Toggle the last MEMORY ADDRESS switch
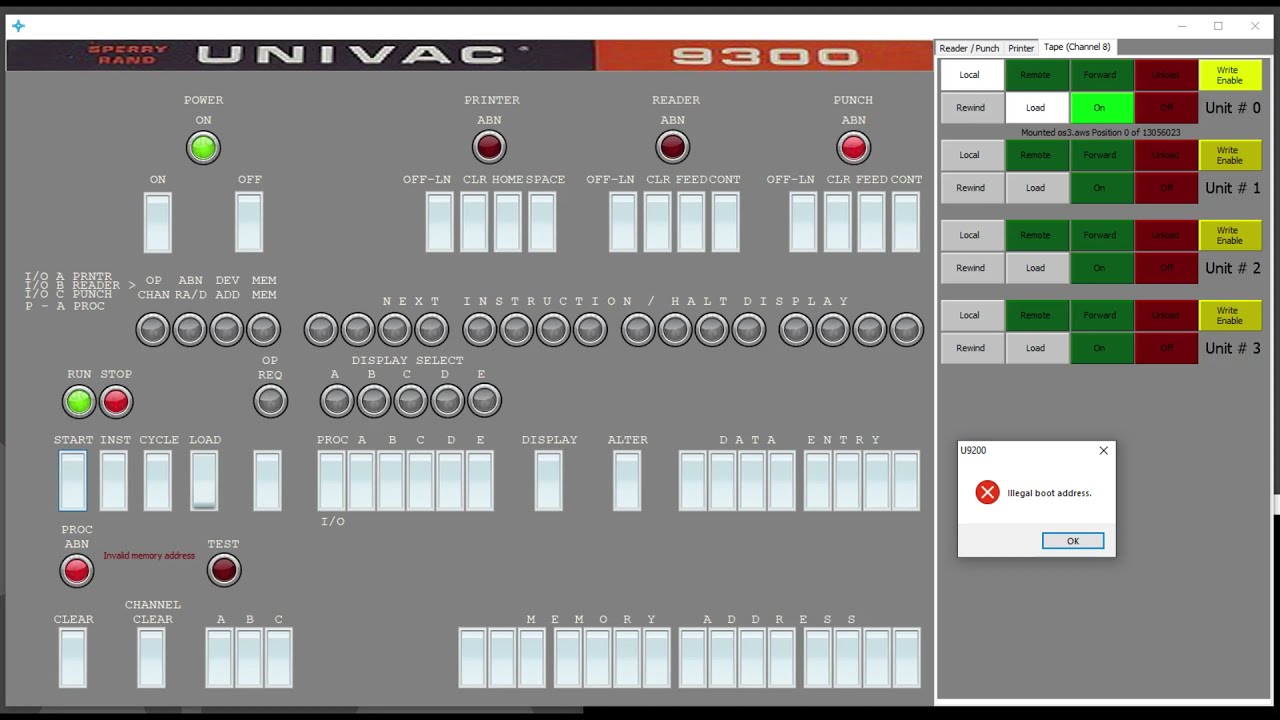Screen dimensions: 1280x720 pos(906,658)
